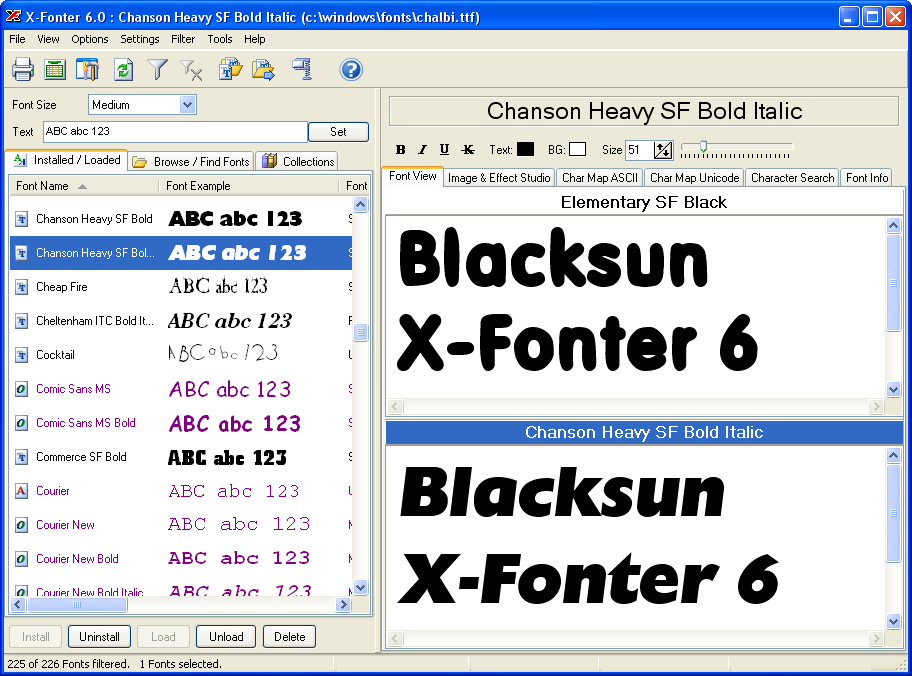The image size is (912, 676).
Task: Click the printer icon in toolbar
Action: click(x=23, y=69)
